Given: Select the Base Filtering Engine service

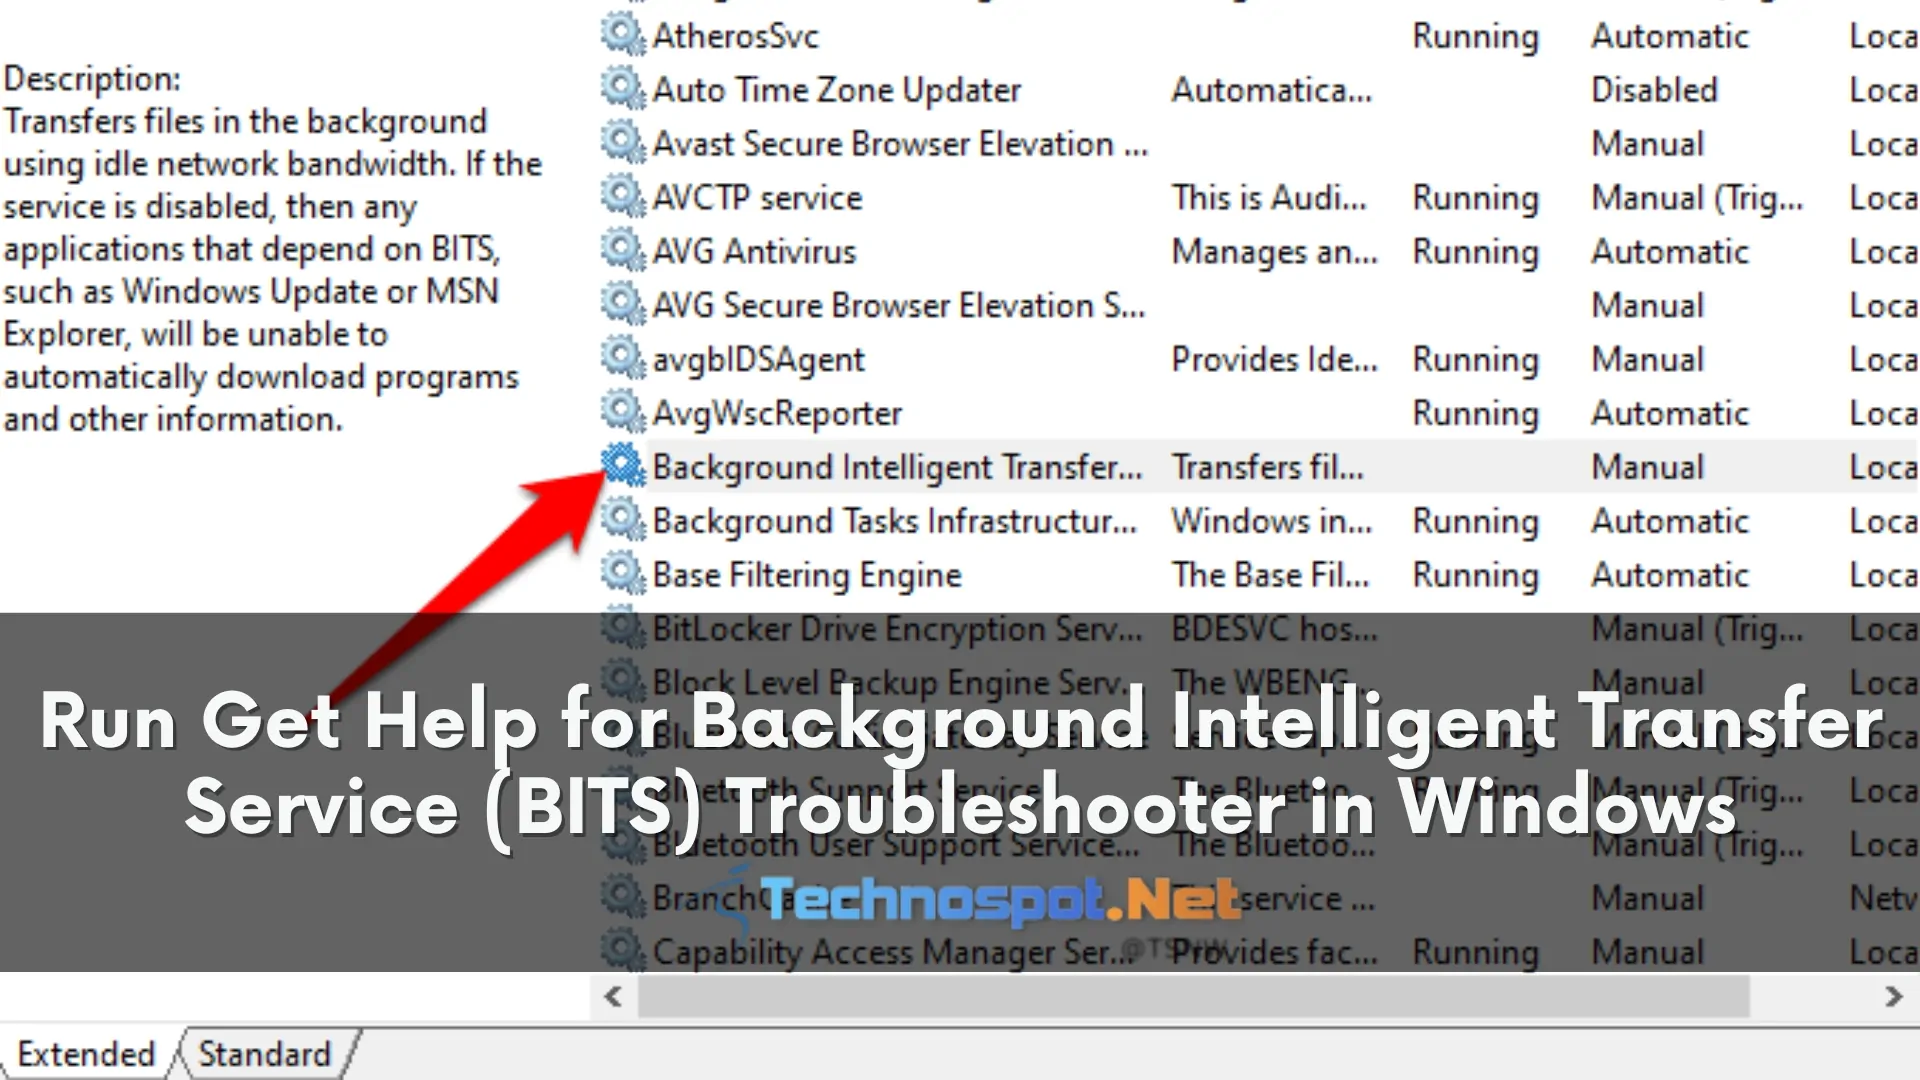Looking at the screenshot, I should point(807,576).
